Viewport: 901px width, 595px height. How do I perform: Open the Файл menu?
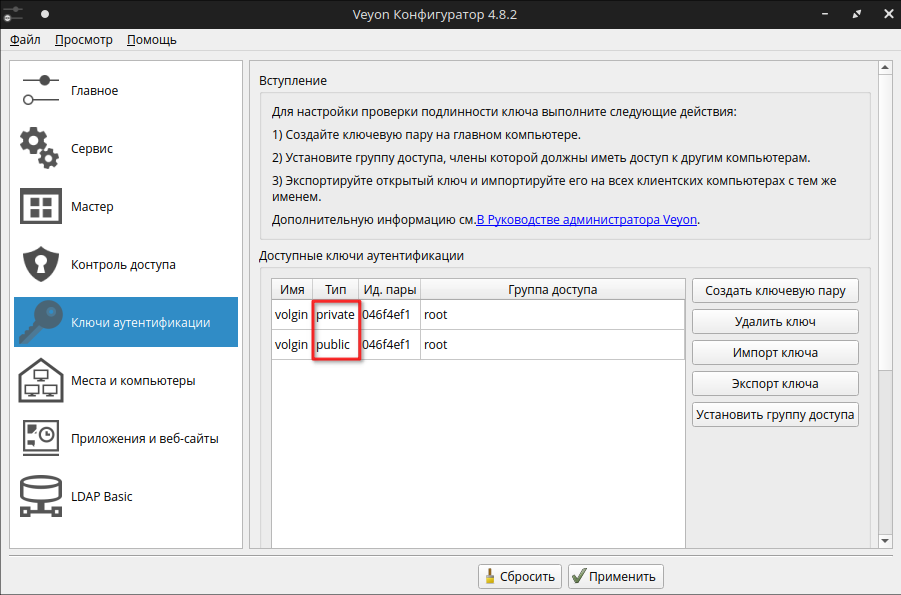point(25,40)
